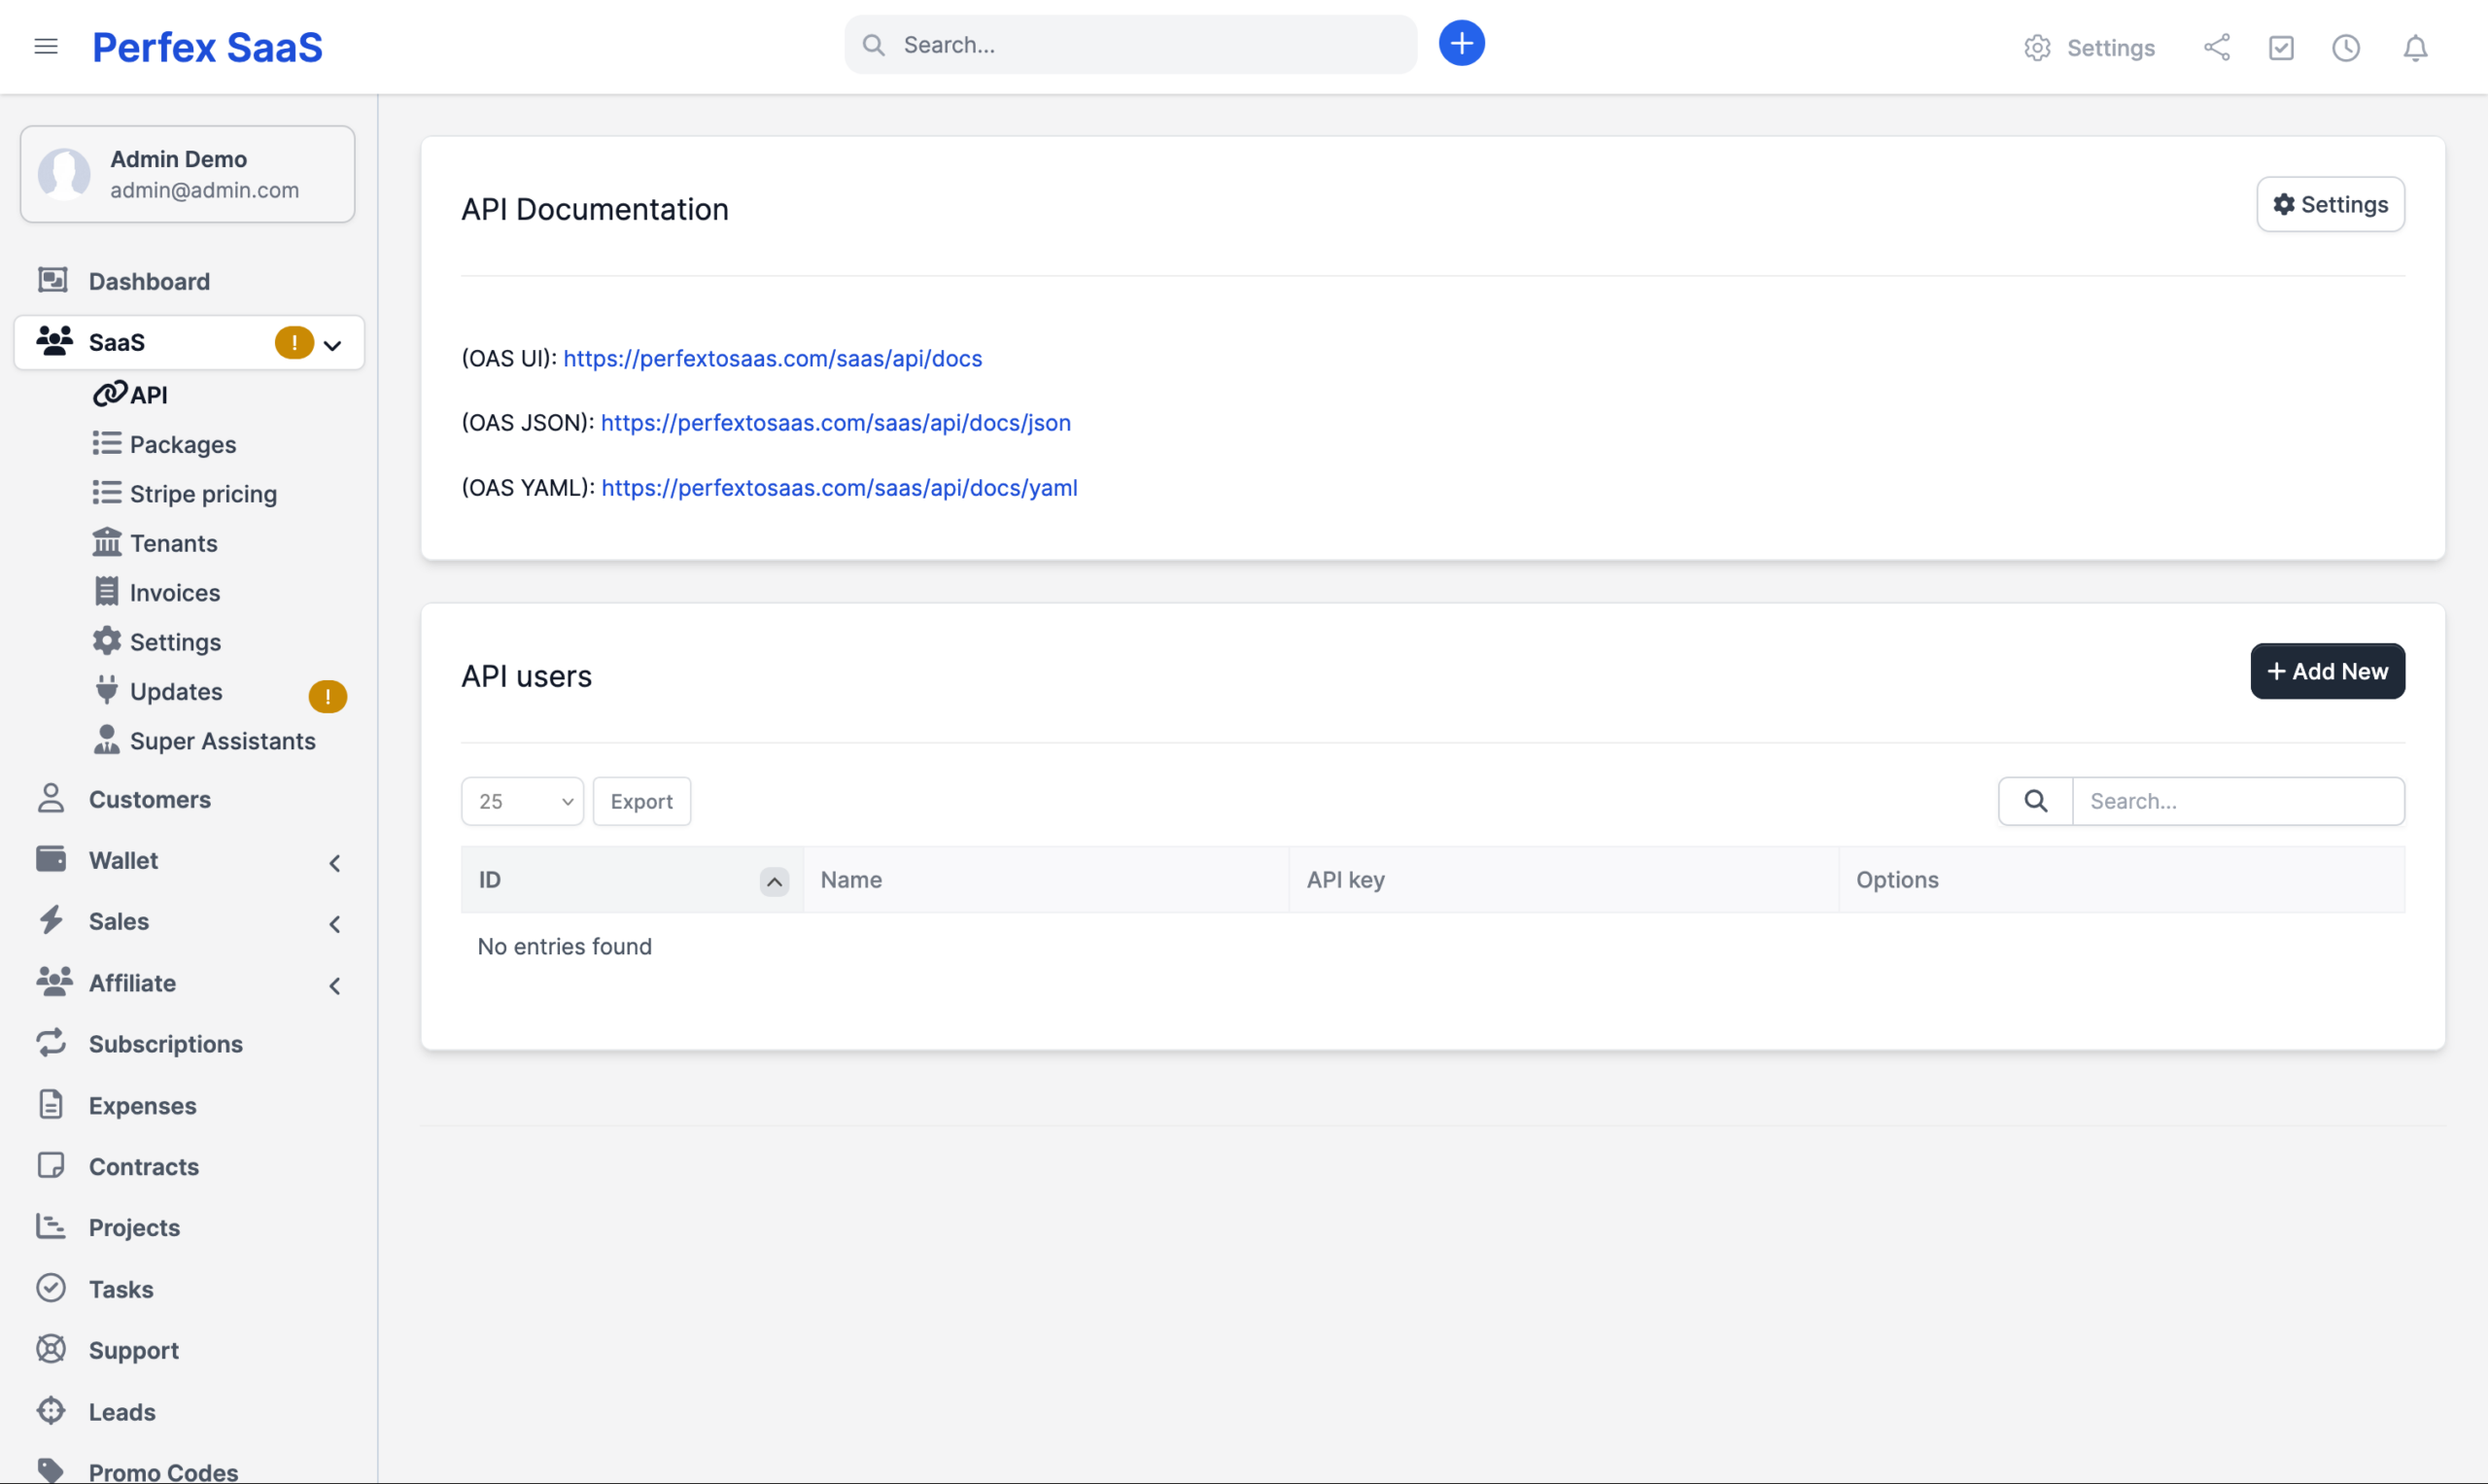Go to Stripe pricing menu item
Screen dimensions: 2488x1484
pos(203,494)
